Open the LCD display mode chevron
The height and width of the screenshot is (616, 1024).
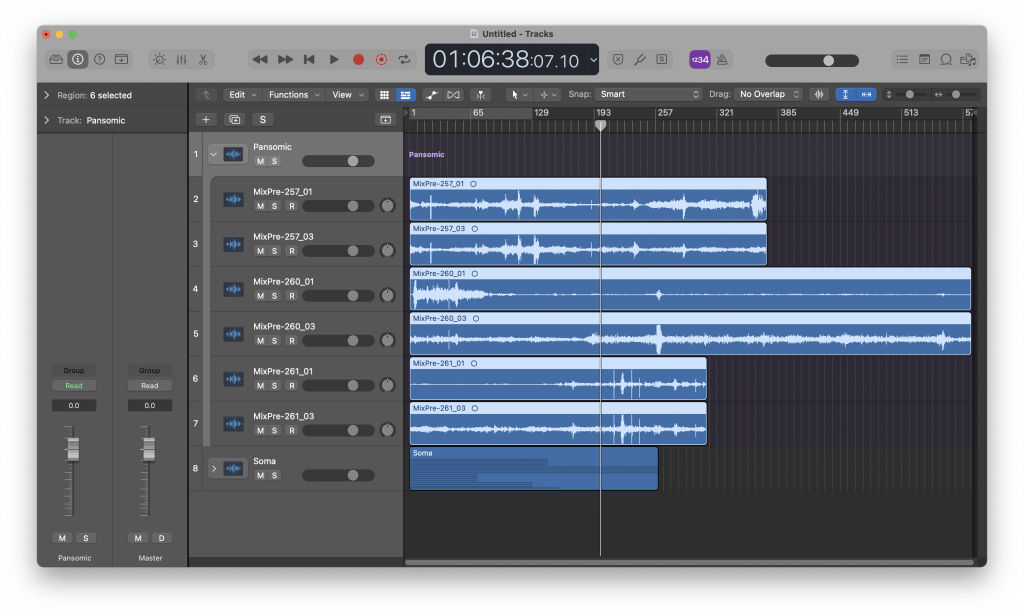click(593, 59)
